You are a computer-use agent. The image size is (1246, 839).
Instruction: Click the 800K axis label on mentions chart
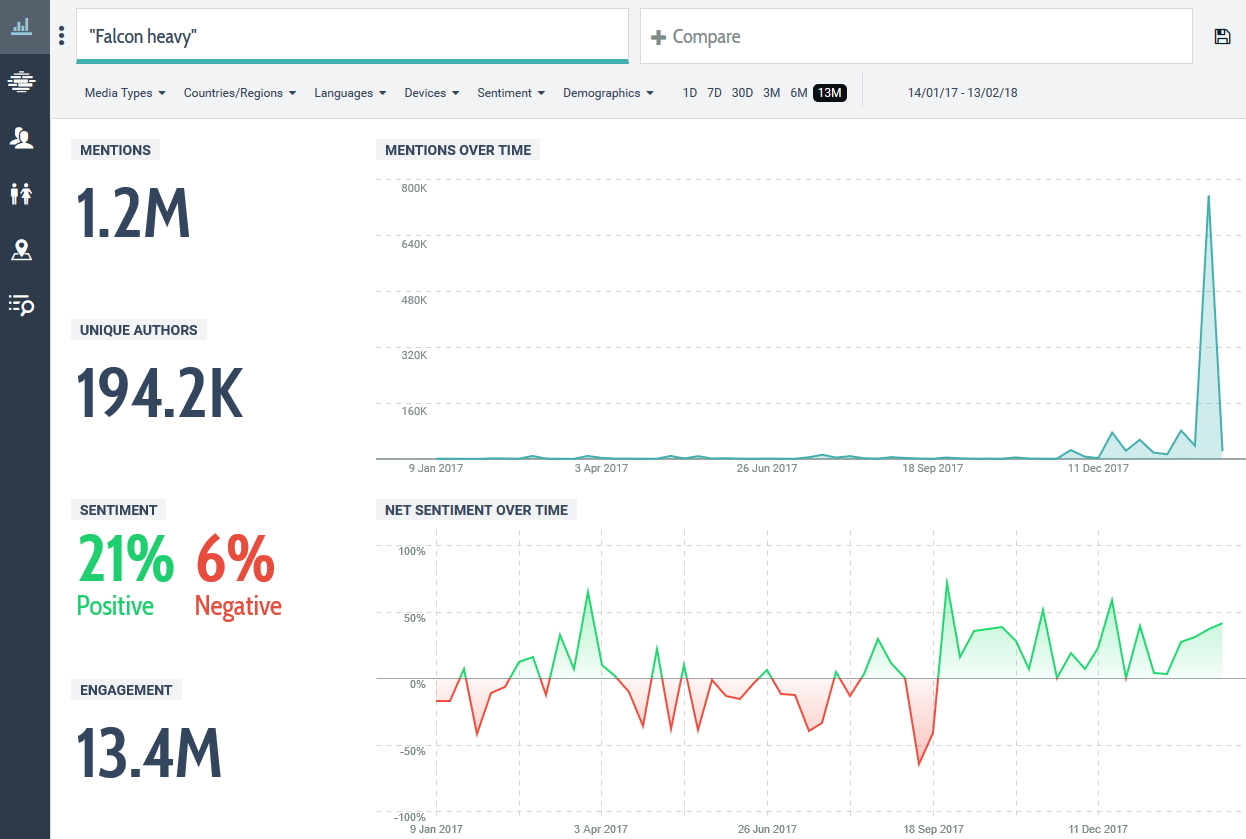(415, 188)
